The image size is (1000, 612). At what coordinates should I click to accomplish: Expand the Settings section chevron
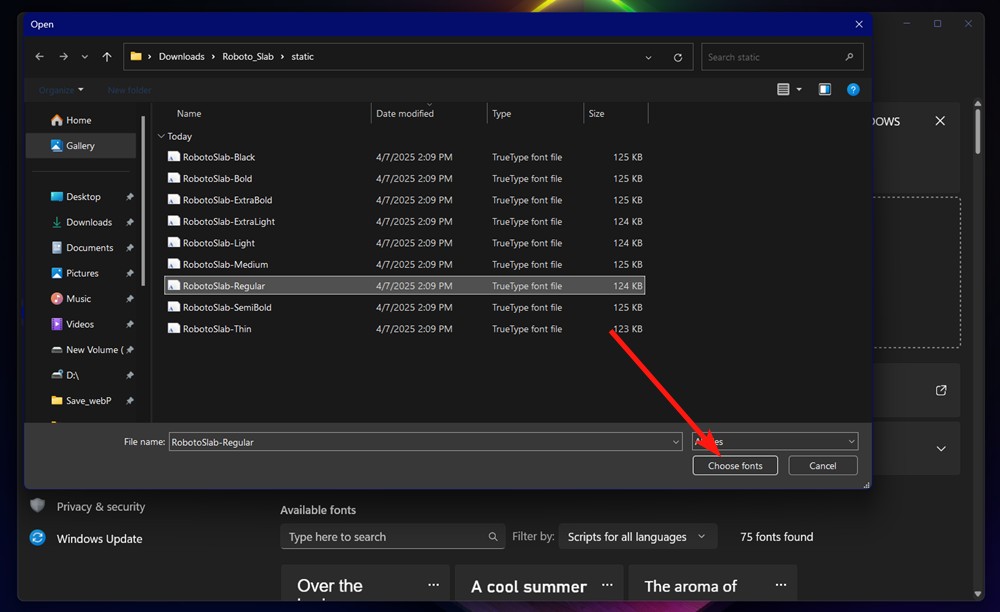point(941,448)
